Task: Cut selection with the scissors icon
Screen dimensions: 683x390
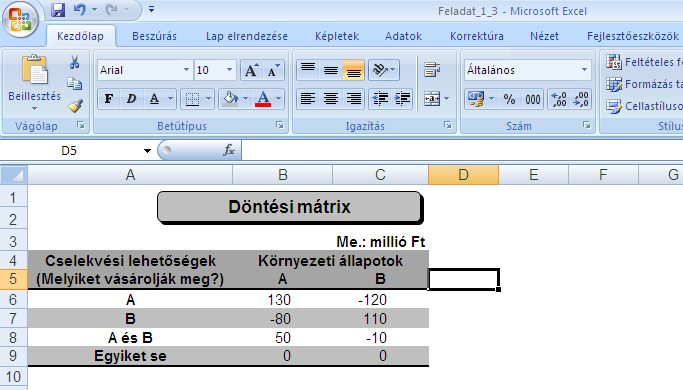Action: [74, 62]
